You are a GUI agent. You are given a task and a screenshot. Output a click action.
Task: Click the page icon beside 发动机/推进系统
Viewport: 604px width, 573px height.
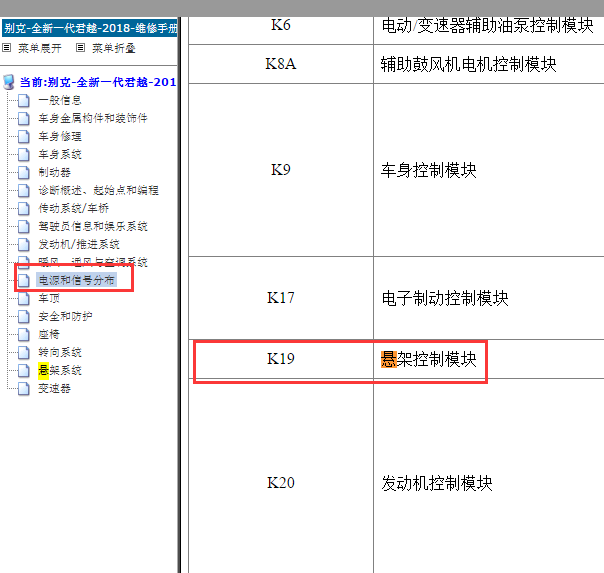(24, 245)
